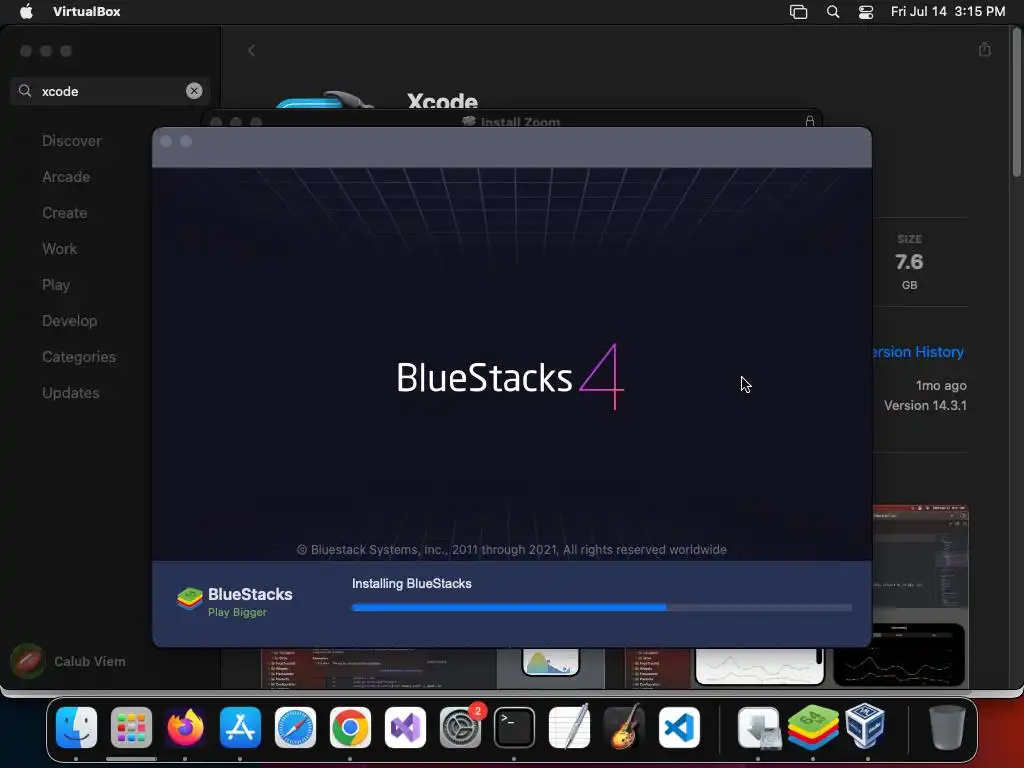Open System Settings with badge
The width and height of the screenshot is (1024, 768).
pos(460,727)
